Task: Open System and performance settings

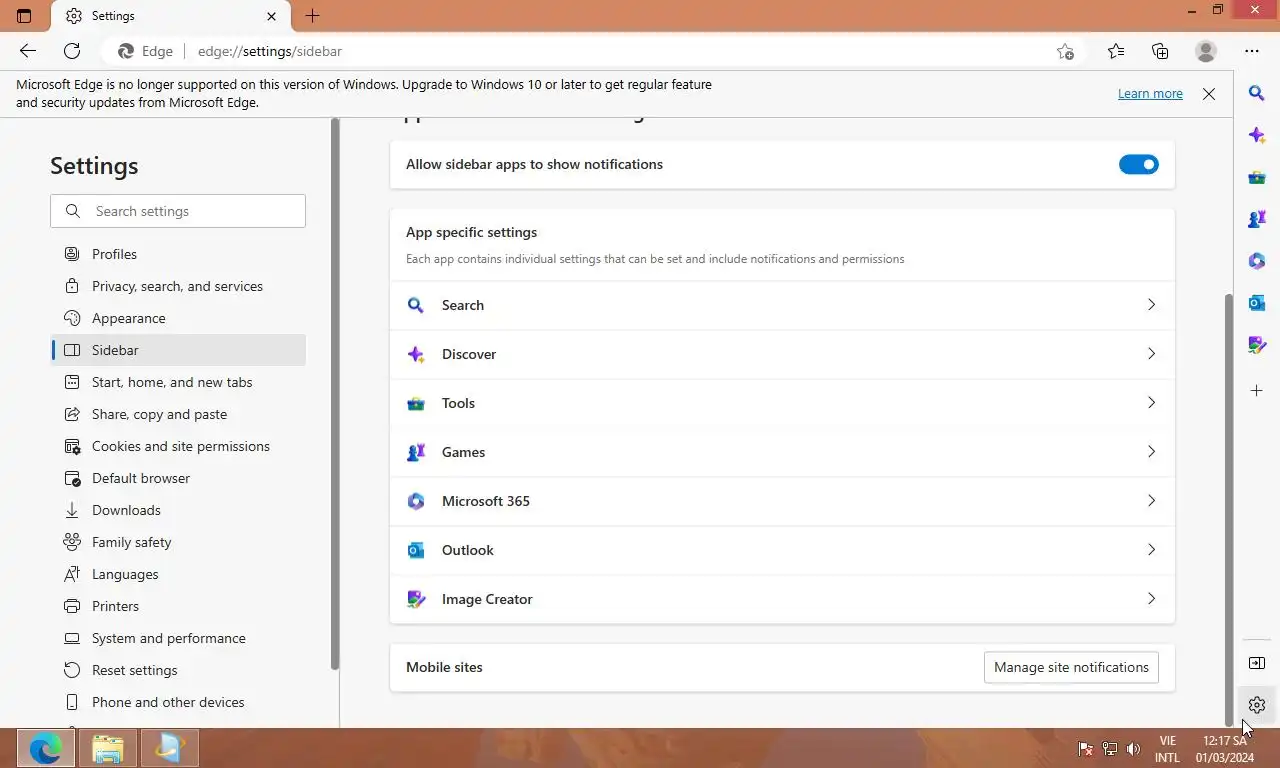Action: coord(178,638)
